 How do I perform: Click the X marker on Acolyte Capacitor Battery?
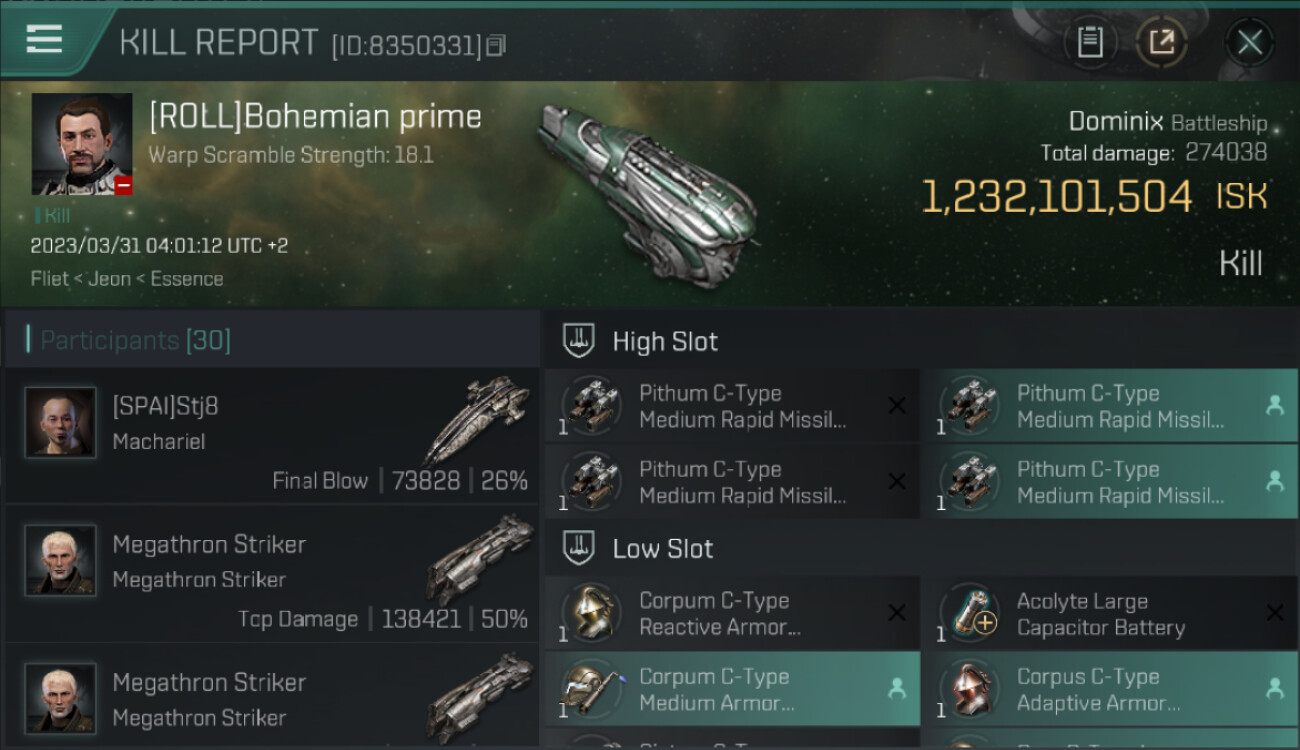click(1274, 613)
